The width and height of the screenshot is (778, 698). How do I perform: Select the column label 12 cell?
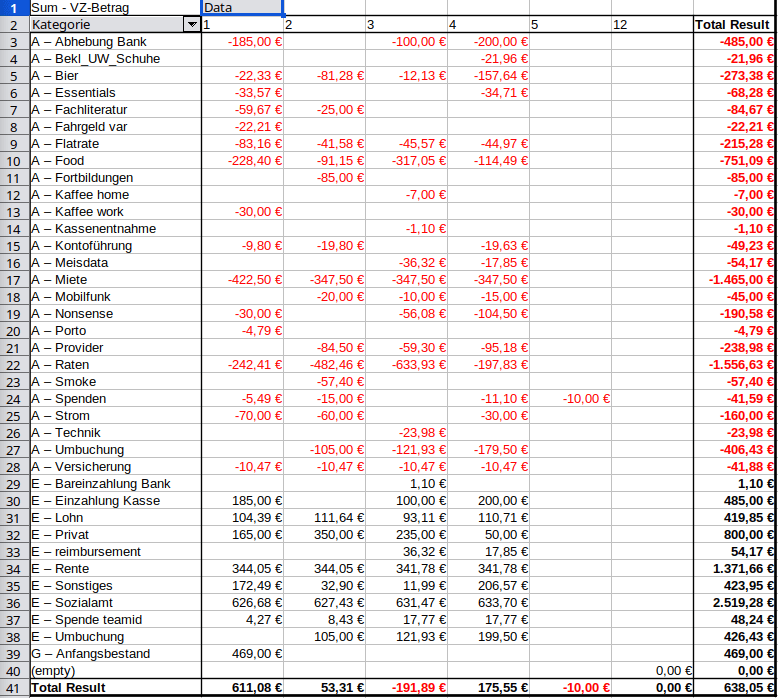pos(651,24)
